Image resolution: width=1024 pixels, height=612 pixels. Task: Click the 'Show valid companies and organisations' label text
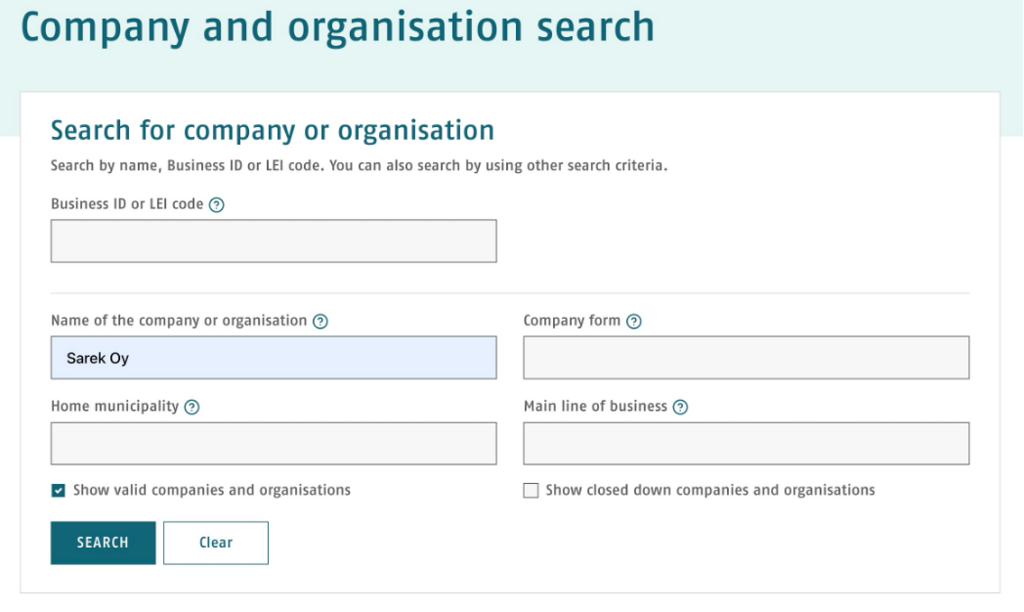[212, 491]
